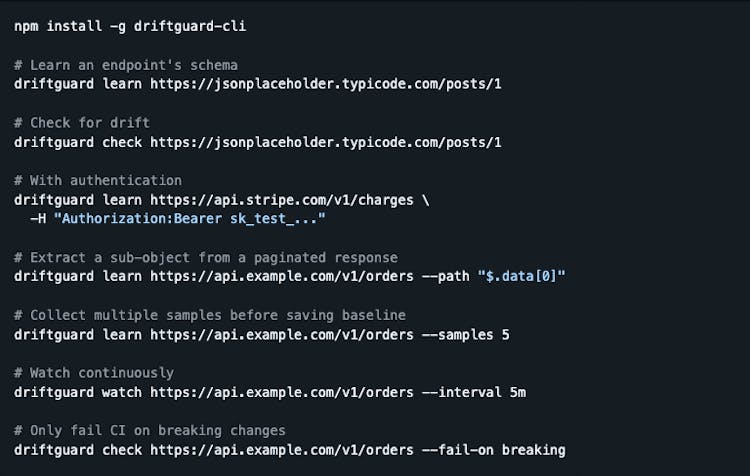Click the "Learn an endpoint's schema" comment
The width and height of the screenshot is (750, 476).
click(x=126, y=65)
